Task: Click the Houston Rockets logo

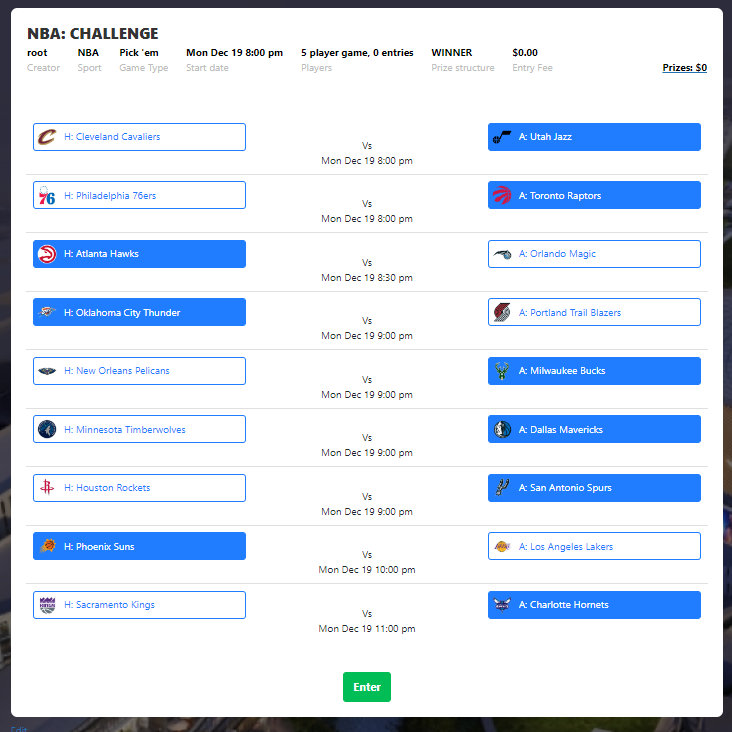Action: point(47,488)
